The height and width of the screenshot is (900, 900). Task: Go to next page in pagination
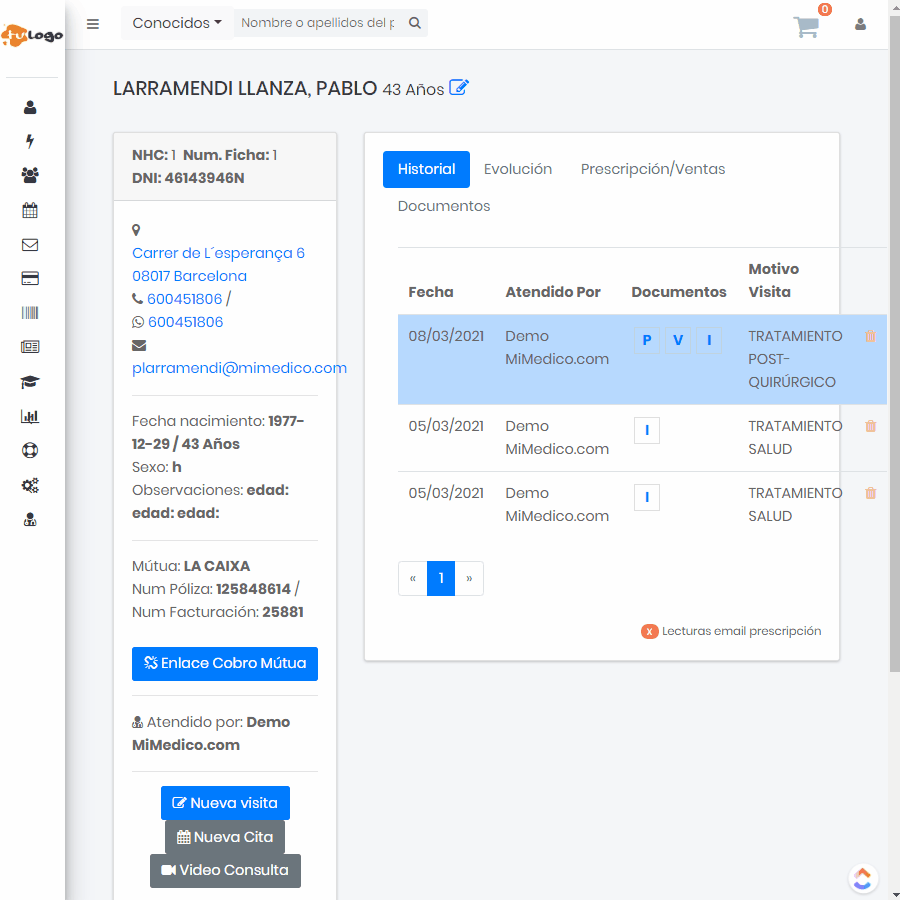[469, 578]
